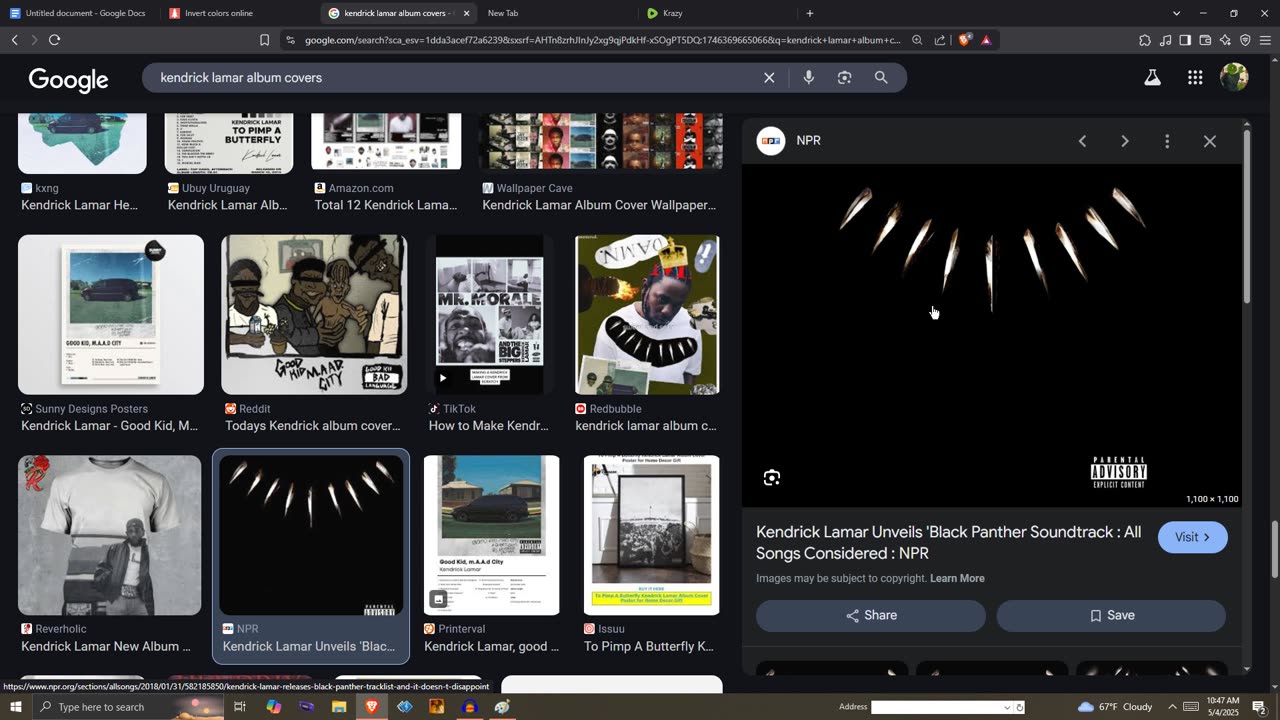Click 'Total 12 Kendrick Lama...' Amazon title
1280x720 pixels.
pyautogui.click(x=386, y=205)
